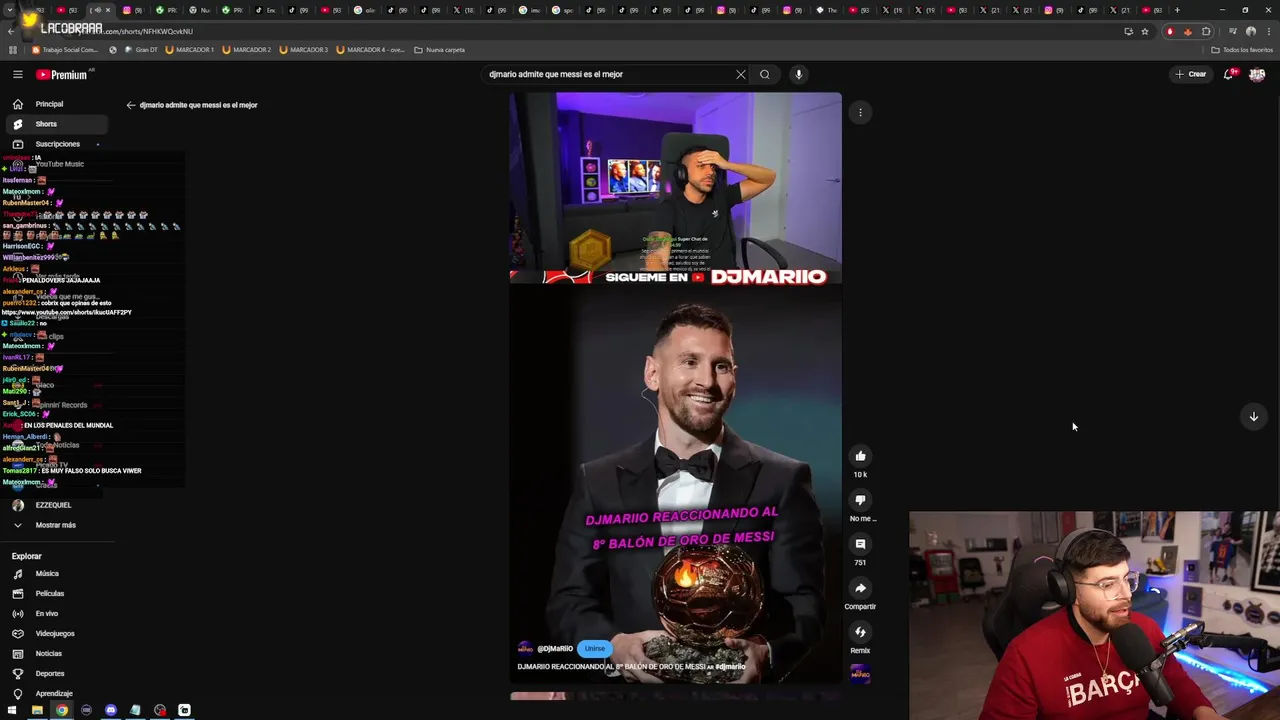Open a new Chrome tab with plus
This screenshot has width=1280, height=720.
[x=1177, y=10]
